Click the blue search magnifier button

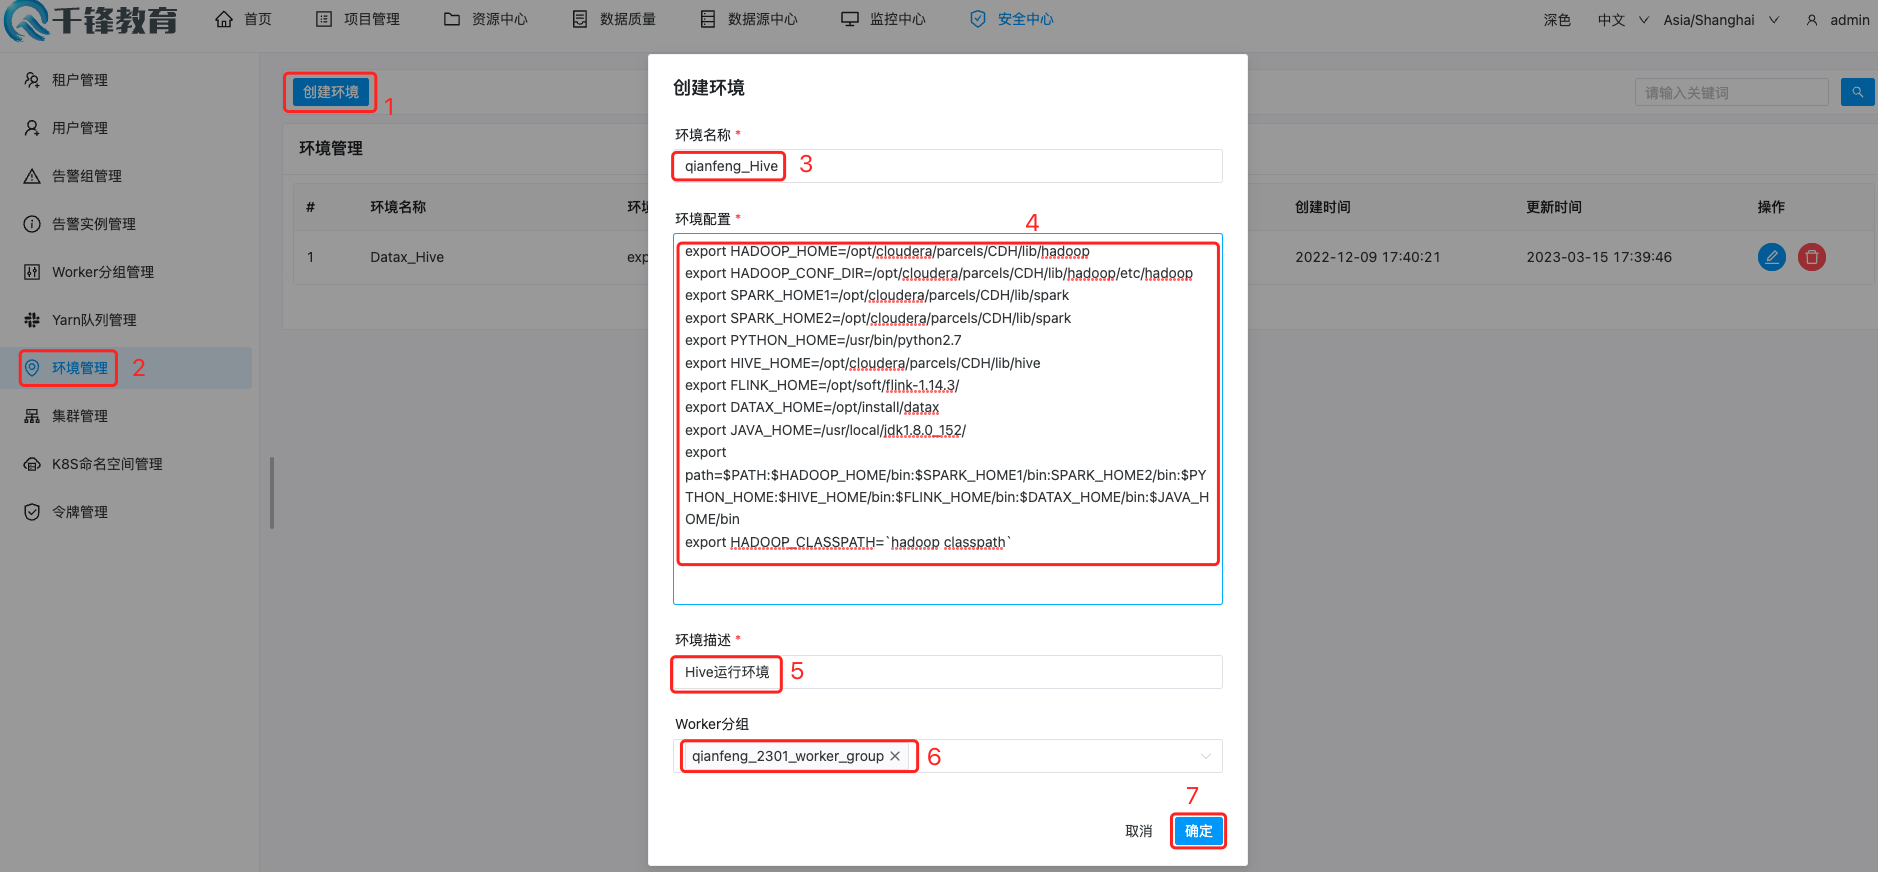(x=1857, y=92)
